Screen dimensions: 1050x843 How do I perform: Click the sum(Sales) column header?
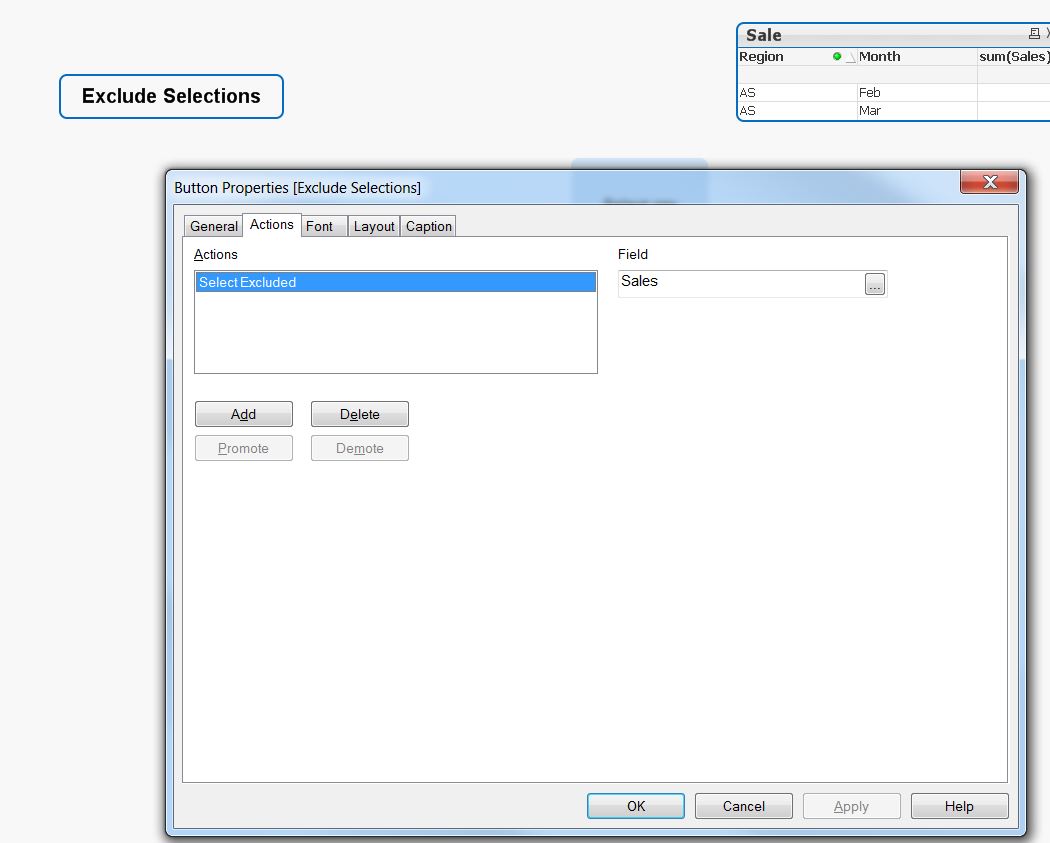click(1014, 57)
